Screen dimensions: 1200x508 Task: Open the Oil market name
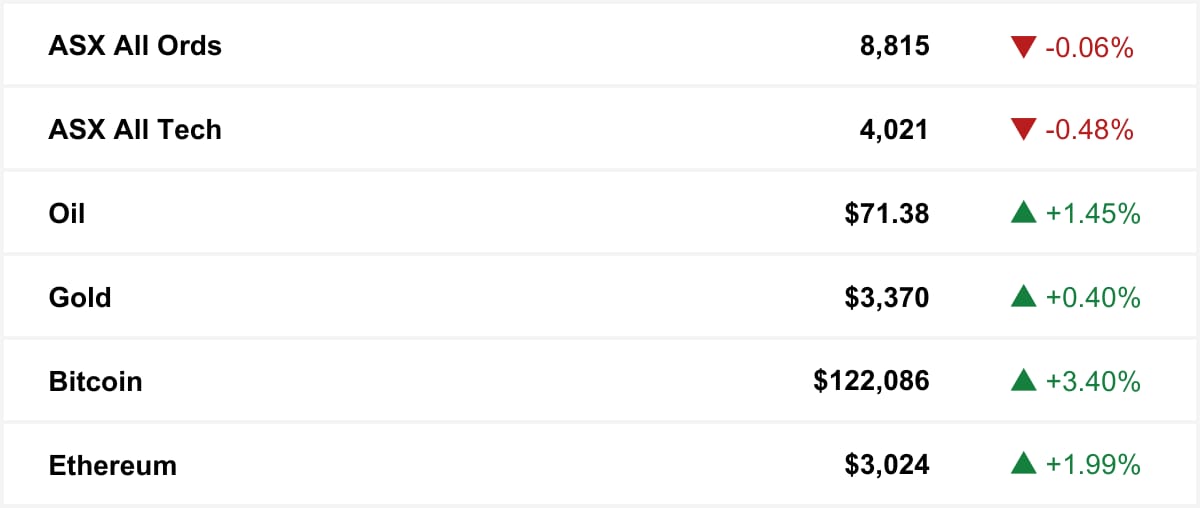tap(67, 214)
